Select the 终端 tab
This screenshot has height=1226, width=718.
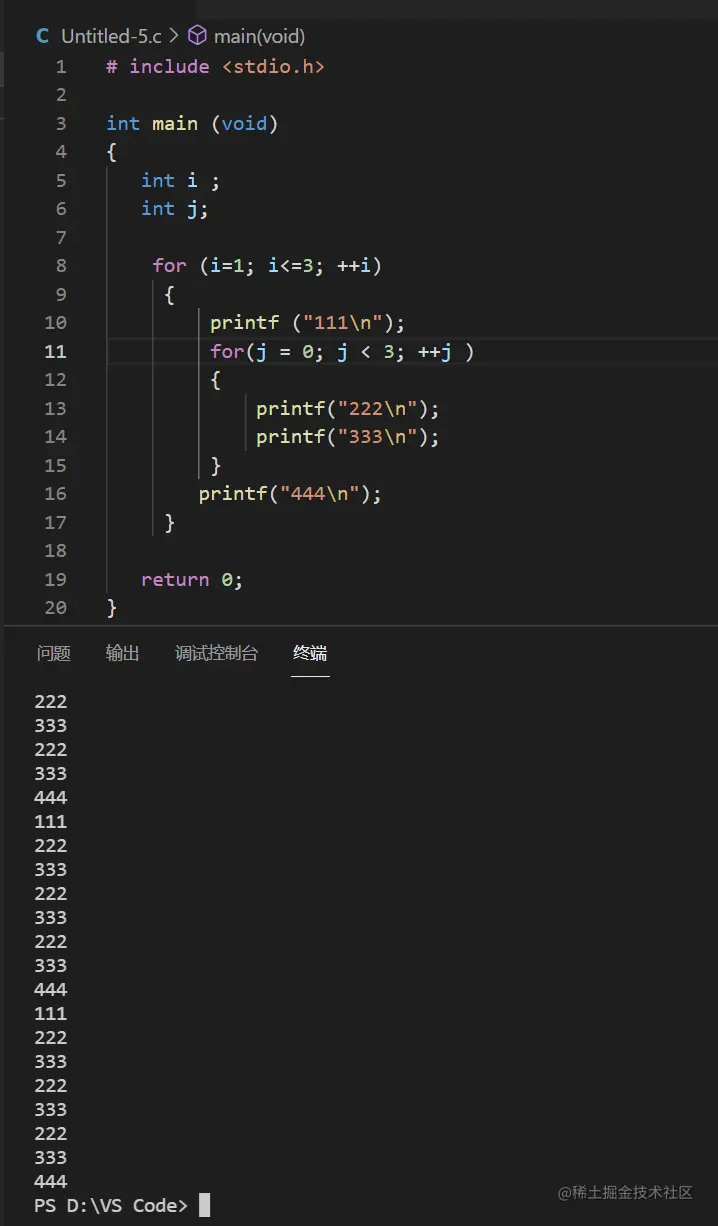pos(310,653)
